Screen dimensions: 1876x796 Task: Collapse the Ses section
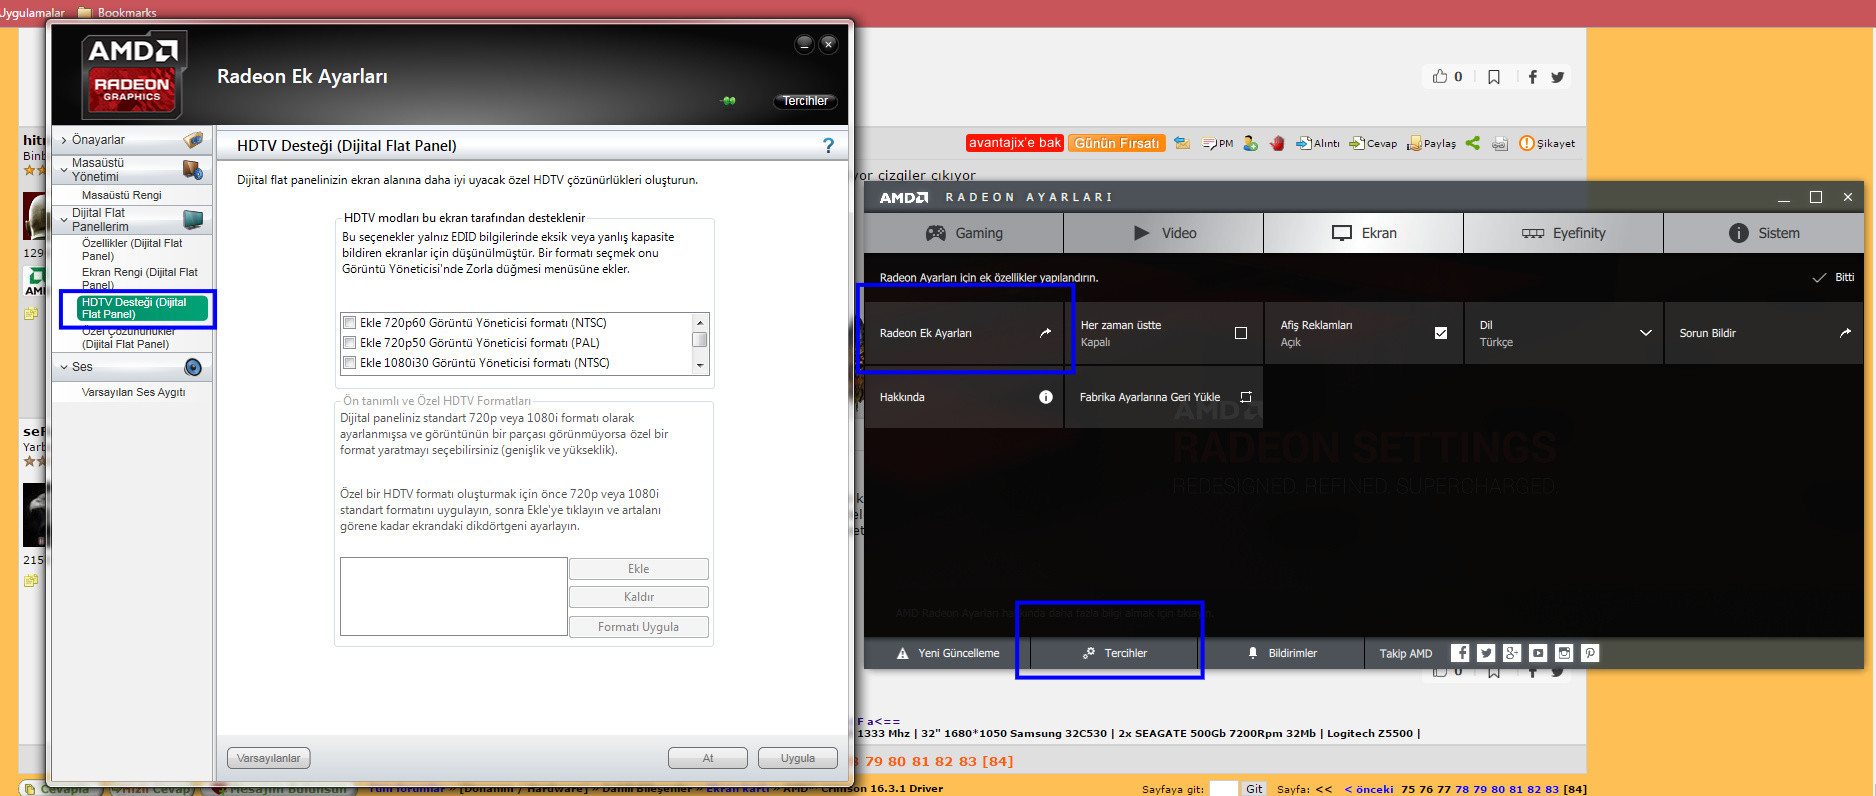(x=64, y=367)
